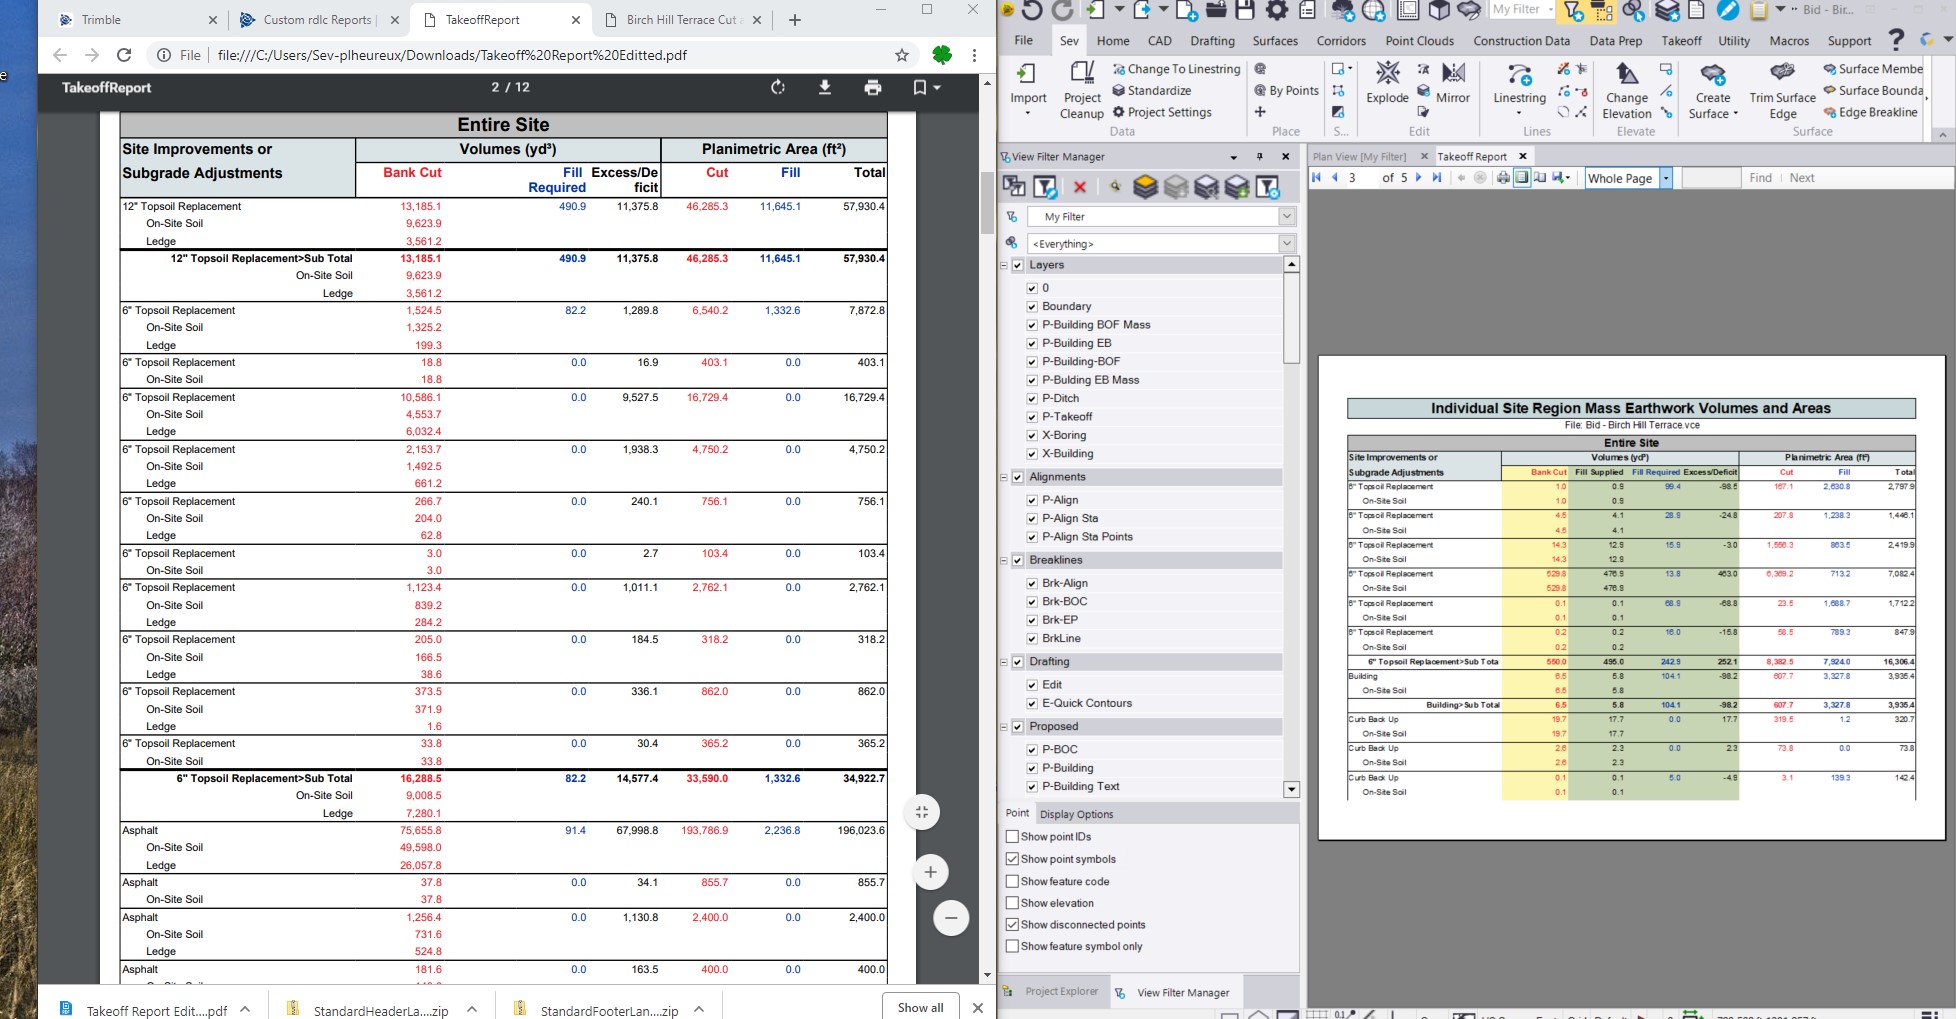The width and height of the screenshot is (1956, 1019).
Task: Open the Whole Page zoom dropdown
Action: pos(1666,178)
